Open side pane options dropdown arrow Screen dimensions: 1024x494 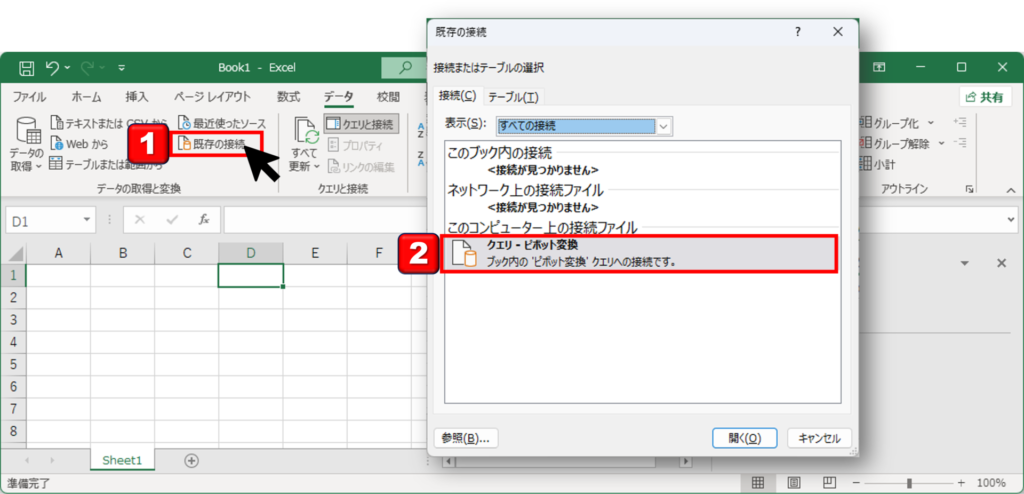964,263
